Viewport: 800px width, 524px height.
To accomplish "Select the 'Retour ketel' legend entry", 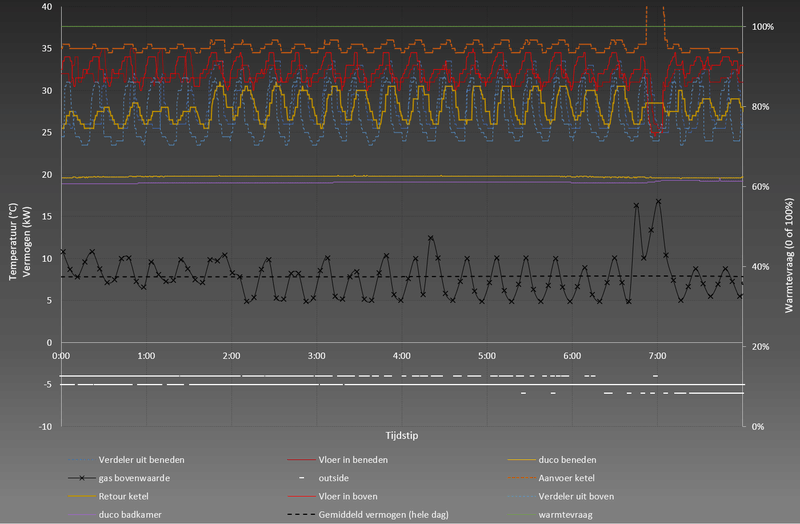I will click(x=126, y=496).
